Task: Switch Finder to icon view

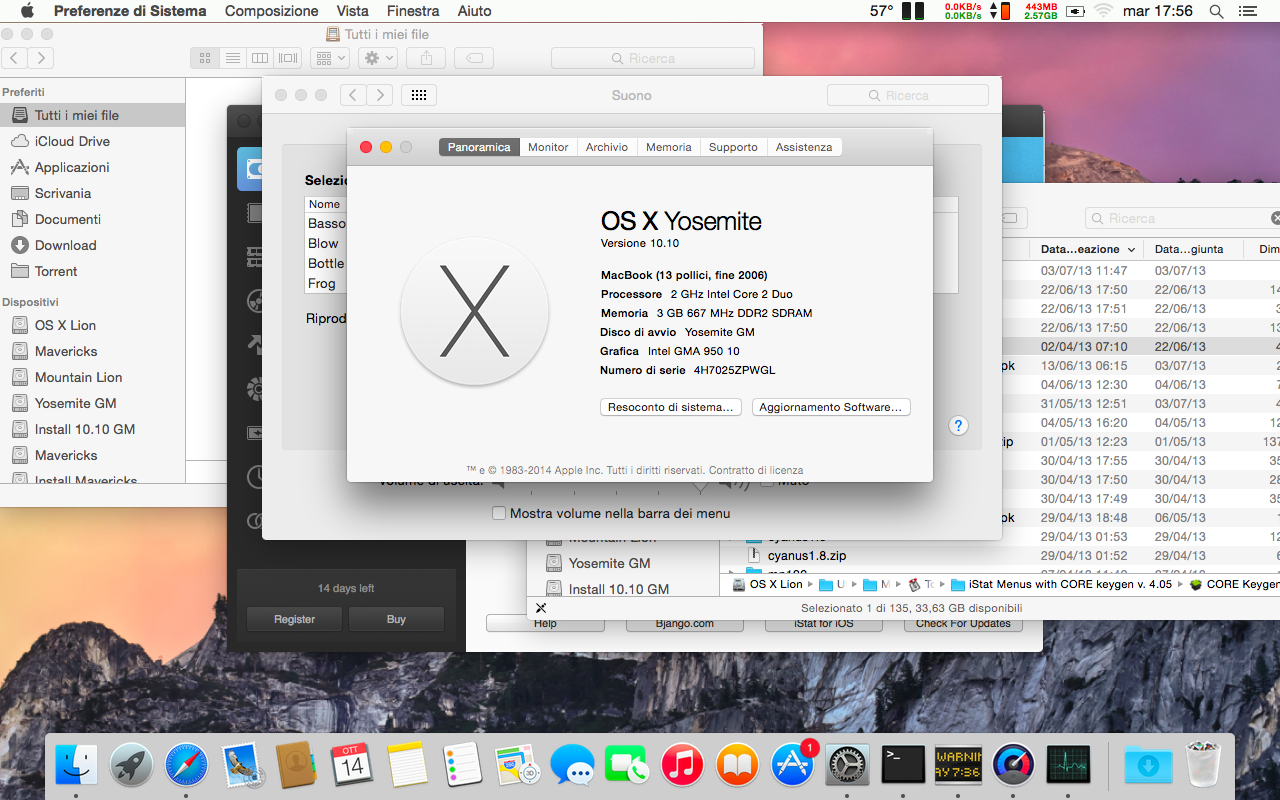Action: click(205, 58)
